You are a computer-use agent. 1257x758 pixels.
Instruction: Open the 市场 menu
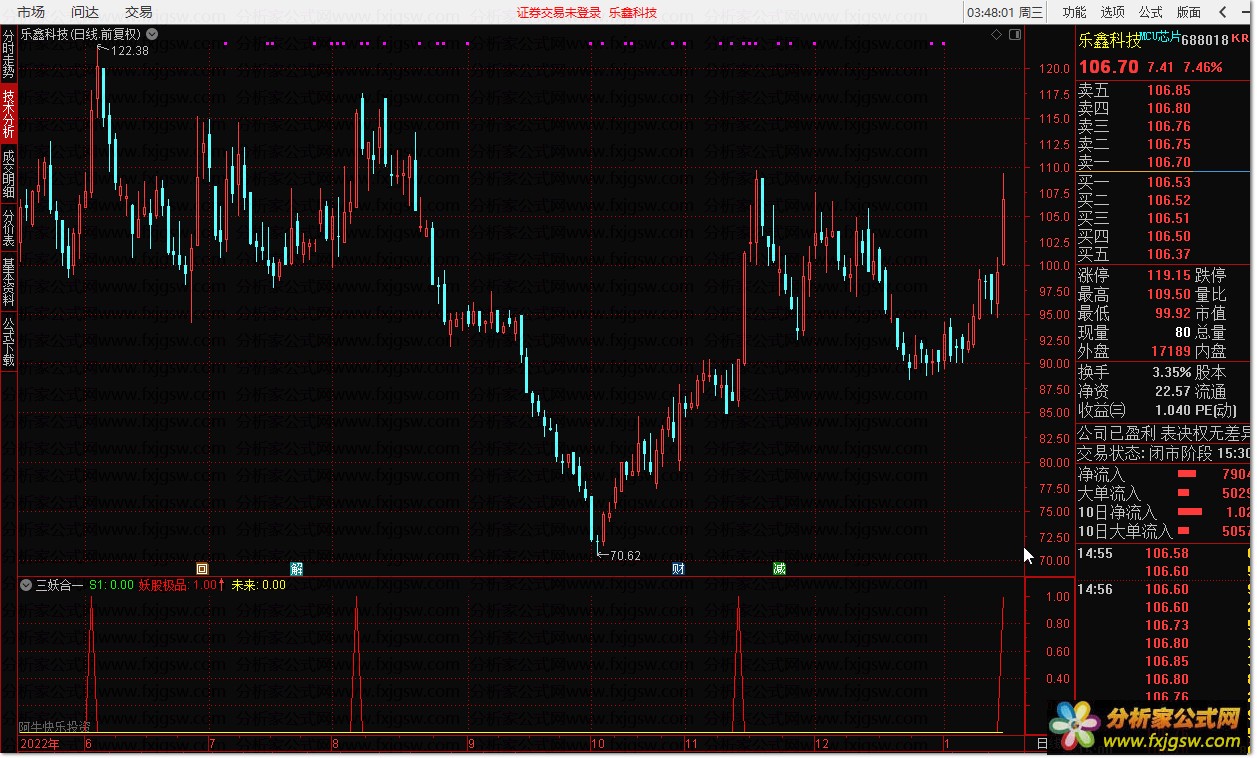[31, 12]
